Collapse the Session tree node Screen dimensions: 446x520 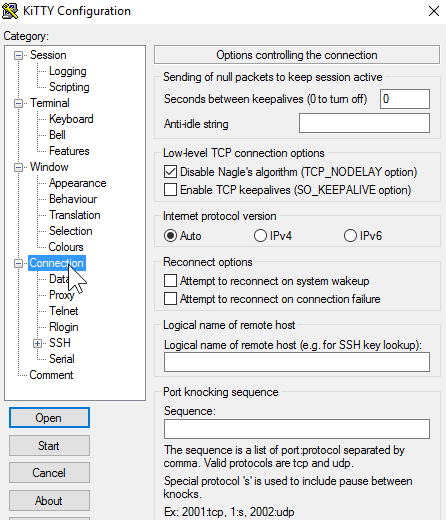point(19,55)
